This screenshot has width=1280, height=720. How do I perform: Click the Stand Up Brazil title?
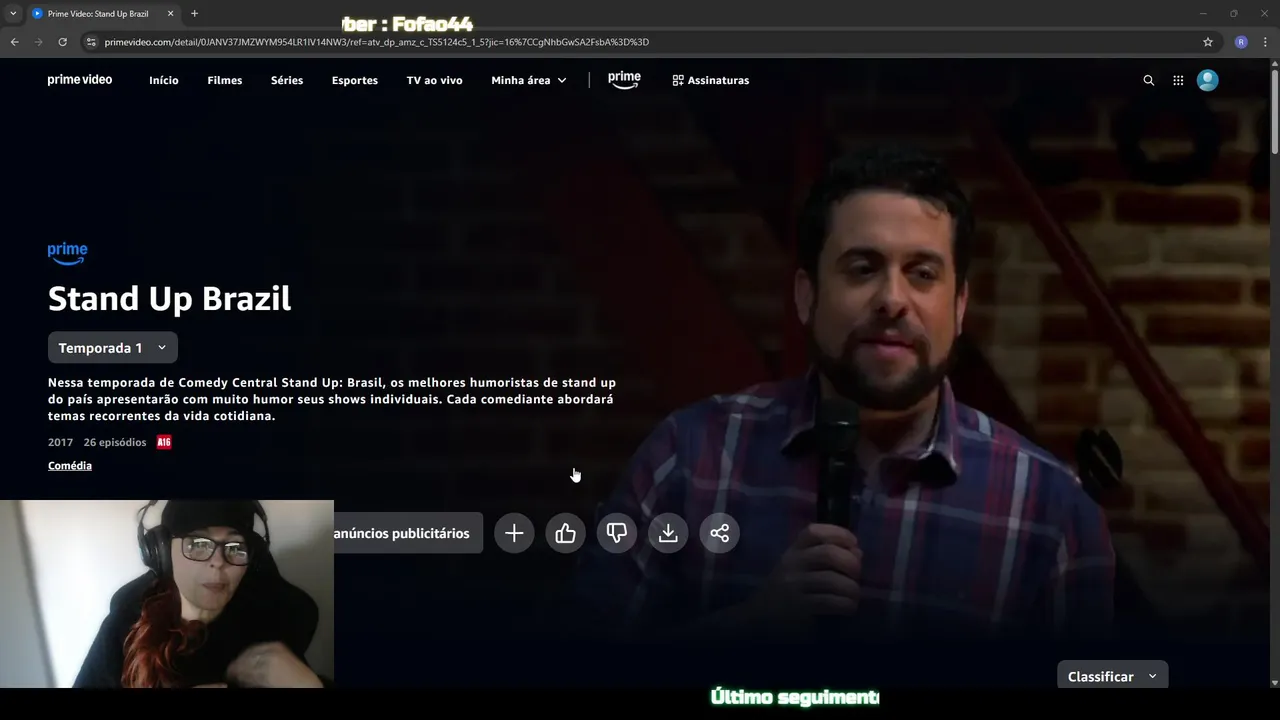click(x=170, y=298)
